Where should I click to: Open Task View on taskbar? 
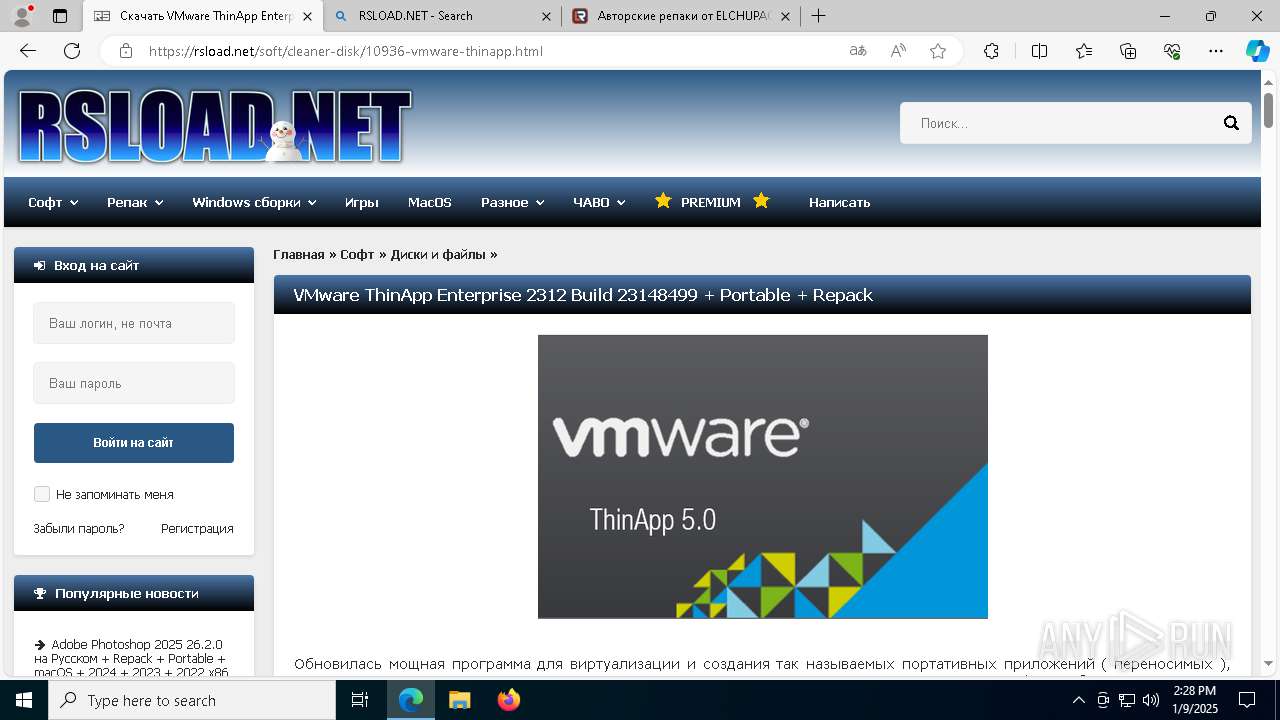click(360, 700)
